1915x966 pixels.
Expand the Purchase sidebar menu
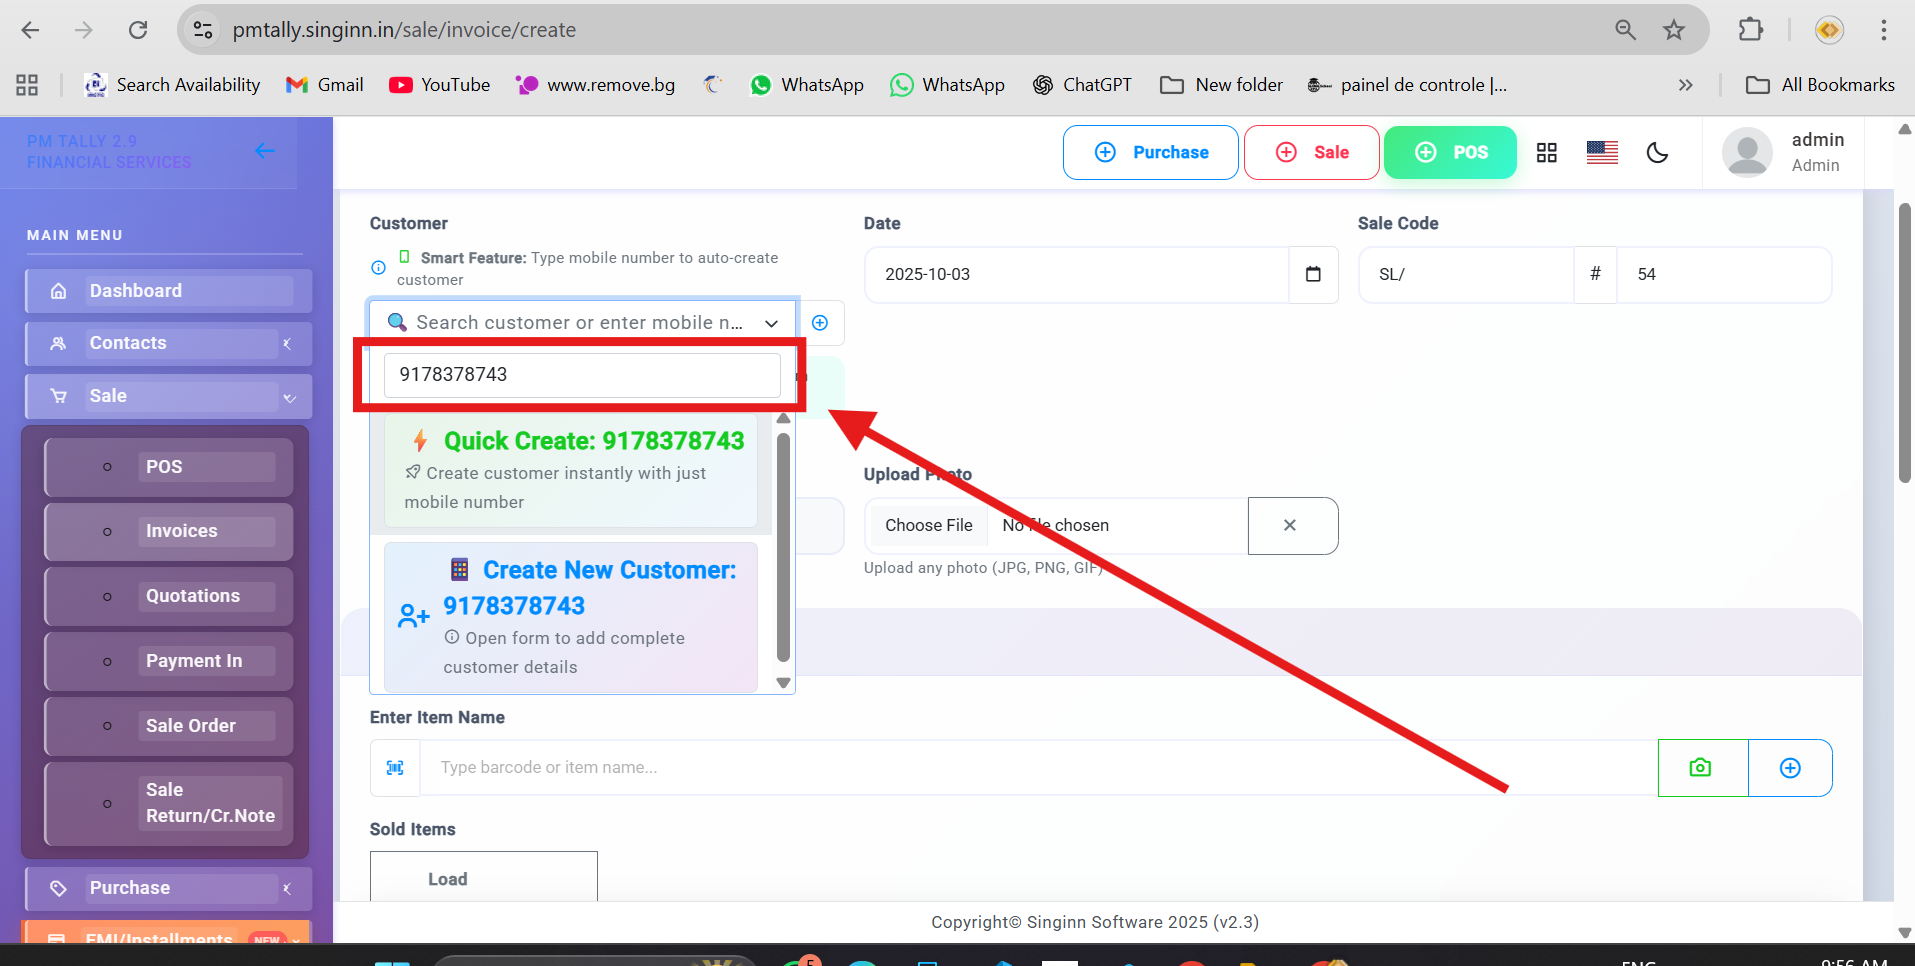point(168,888)
